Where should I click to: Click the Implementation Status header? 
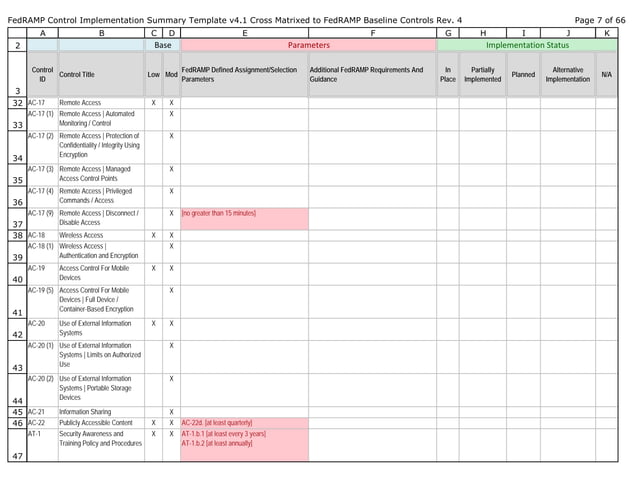527,45
